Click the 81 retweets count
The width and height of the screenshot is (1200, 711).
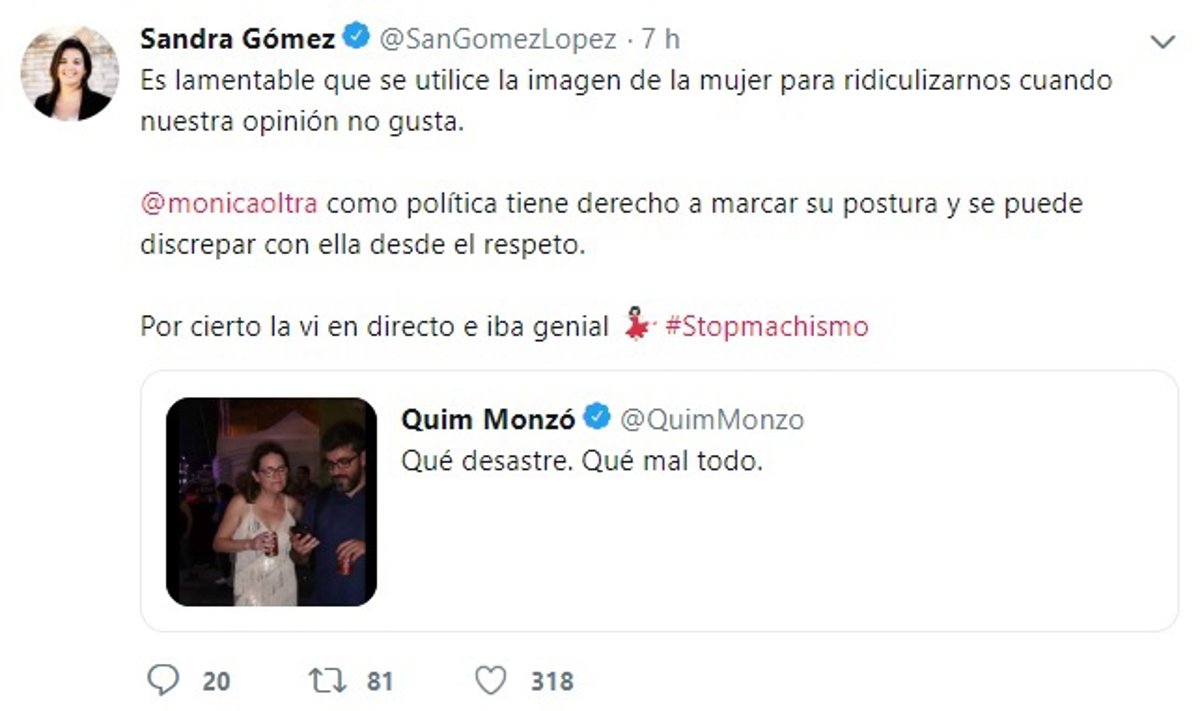(x=379, y=682)
